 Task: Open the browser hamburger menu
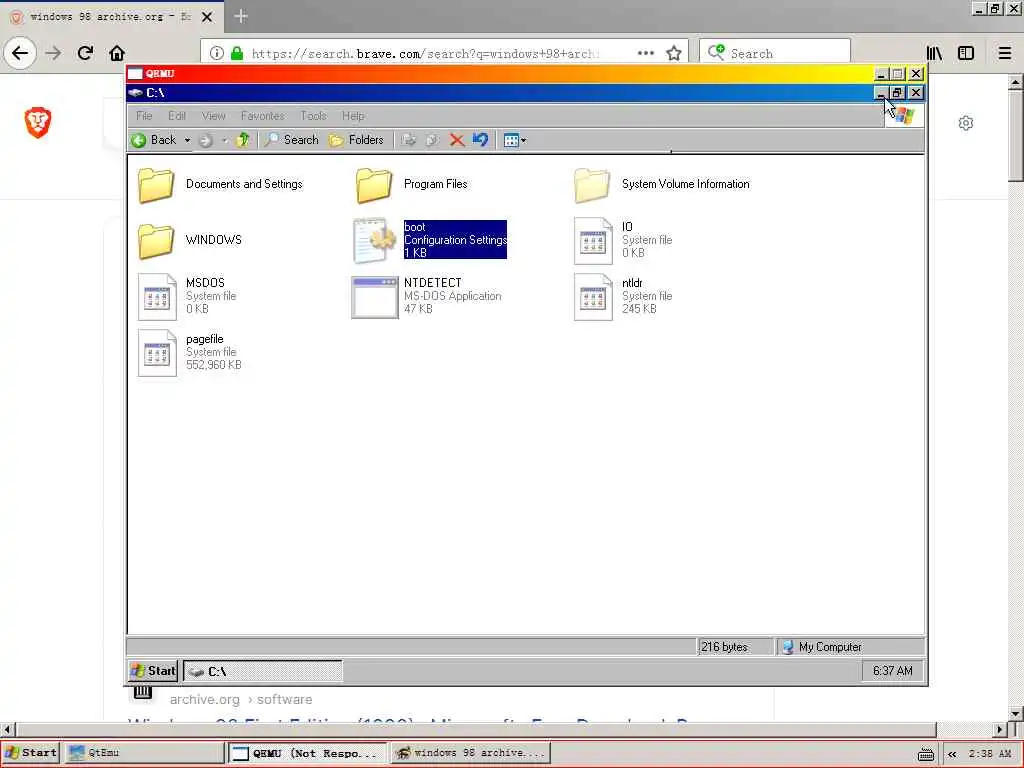click(x=1004, y=53)
